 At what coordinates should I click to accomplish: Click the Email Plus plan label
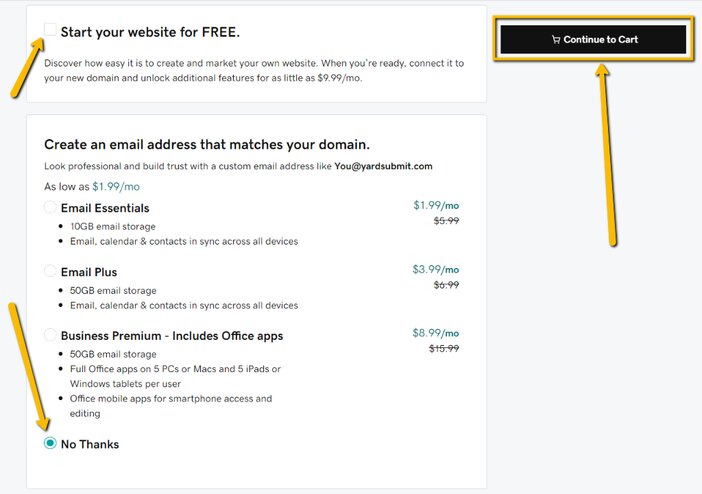click(89, 272)
